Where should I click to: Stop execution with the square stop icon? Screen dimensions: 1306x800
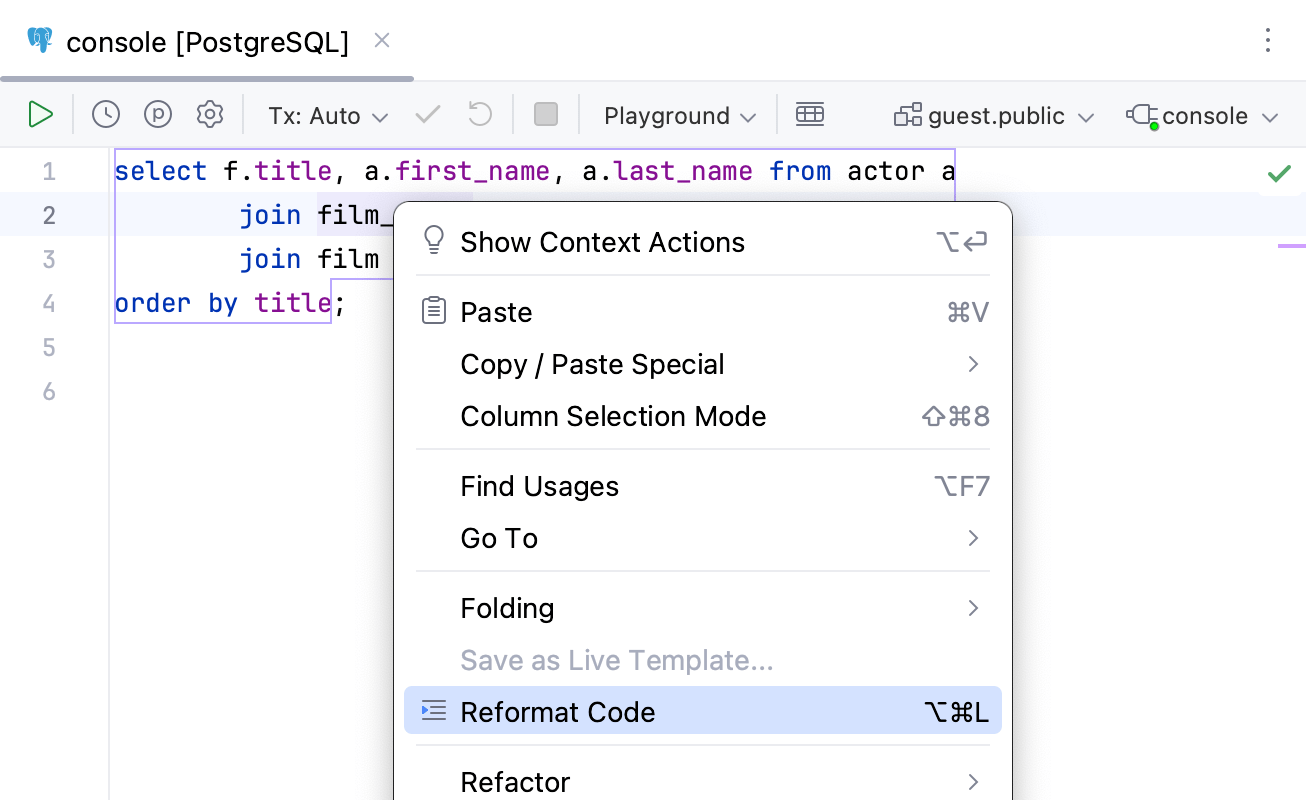click(x=545, y=114)
